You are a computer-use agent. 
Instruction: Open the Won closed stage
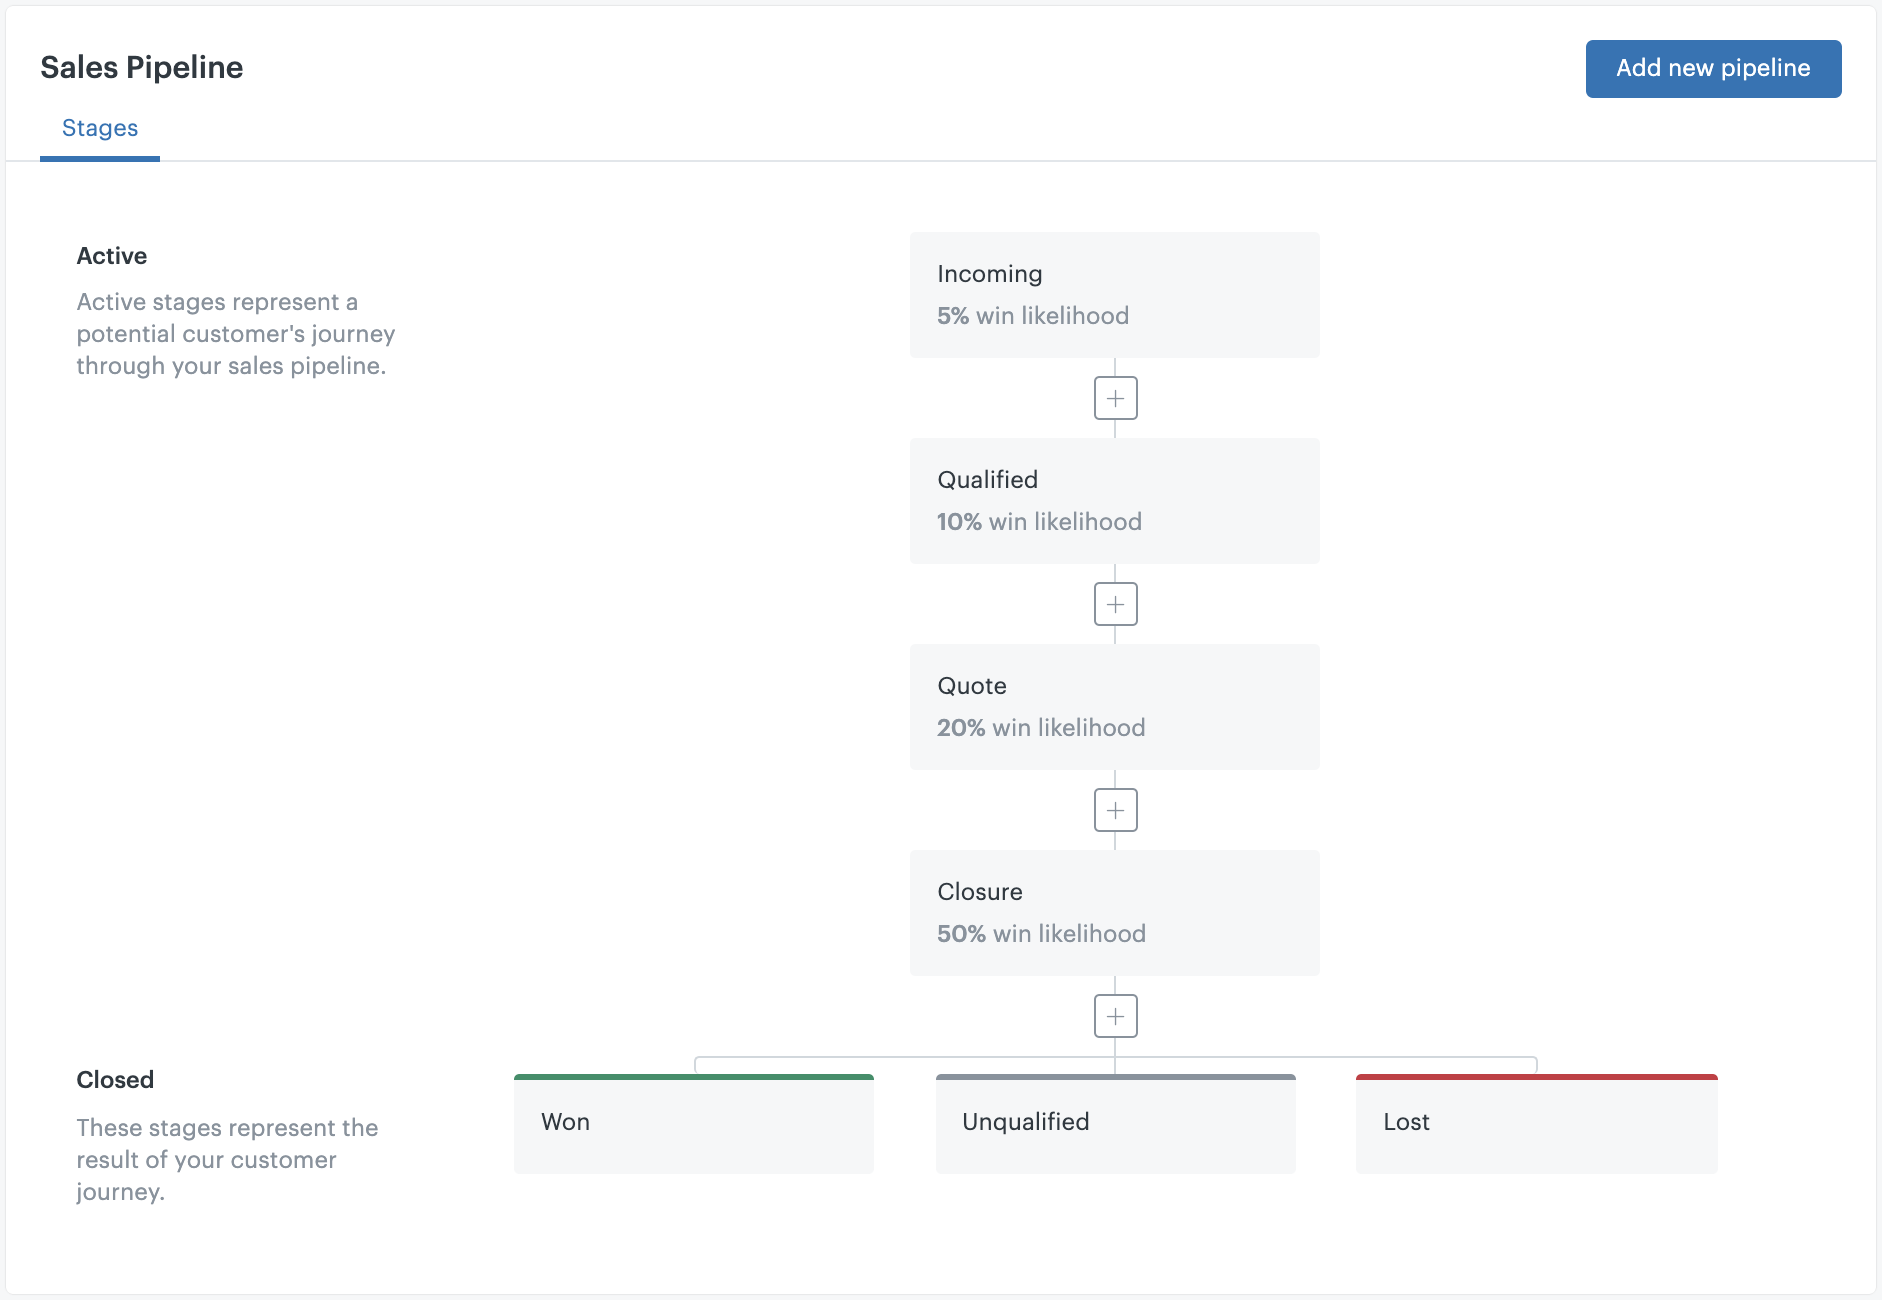tap(693, 1124)
